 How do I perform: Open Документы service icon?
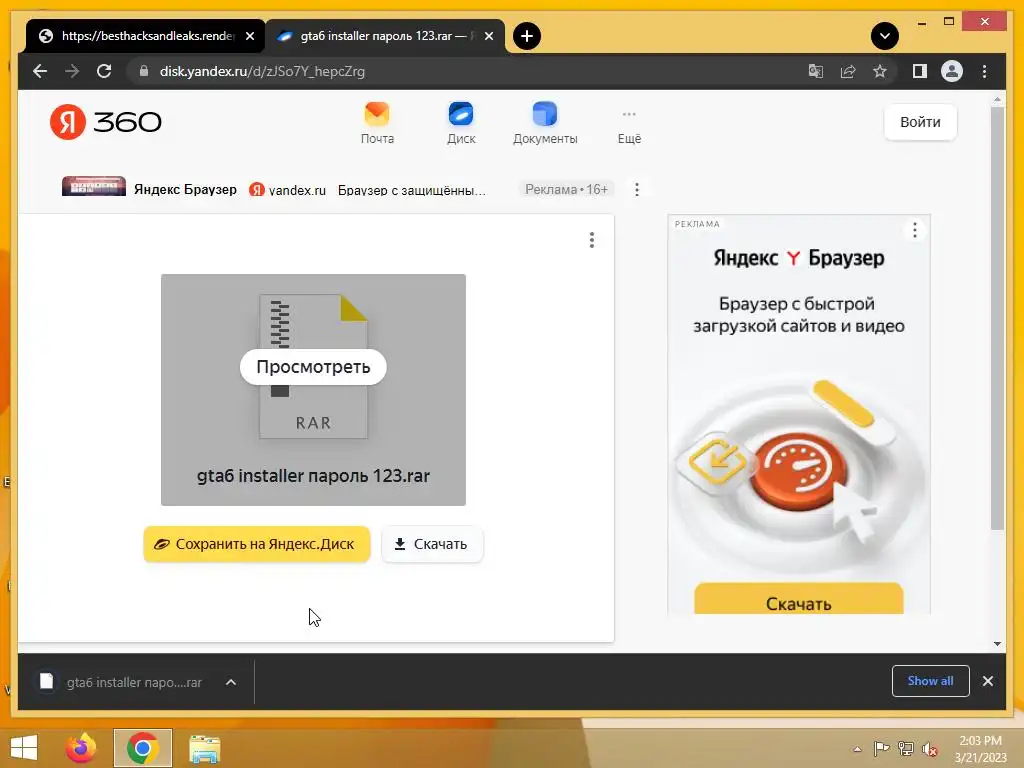[x=545, y=123]
